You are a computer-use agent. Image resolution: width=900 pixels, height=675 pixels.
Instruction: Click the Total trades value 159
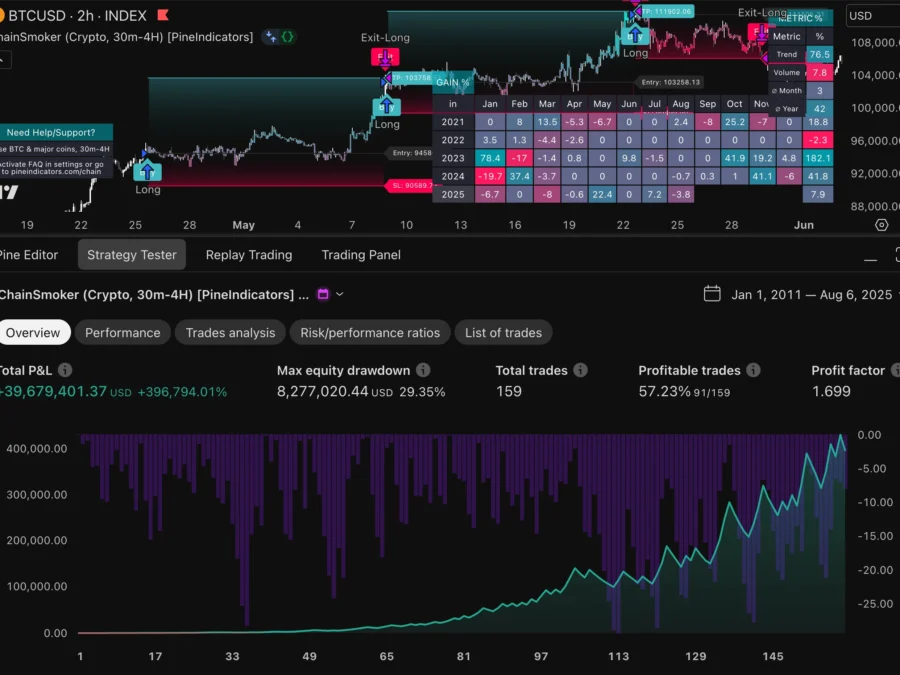[509, 391]
